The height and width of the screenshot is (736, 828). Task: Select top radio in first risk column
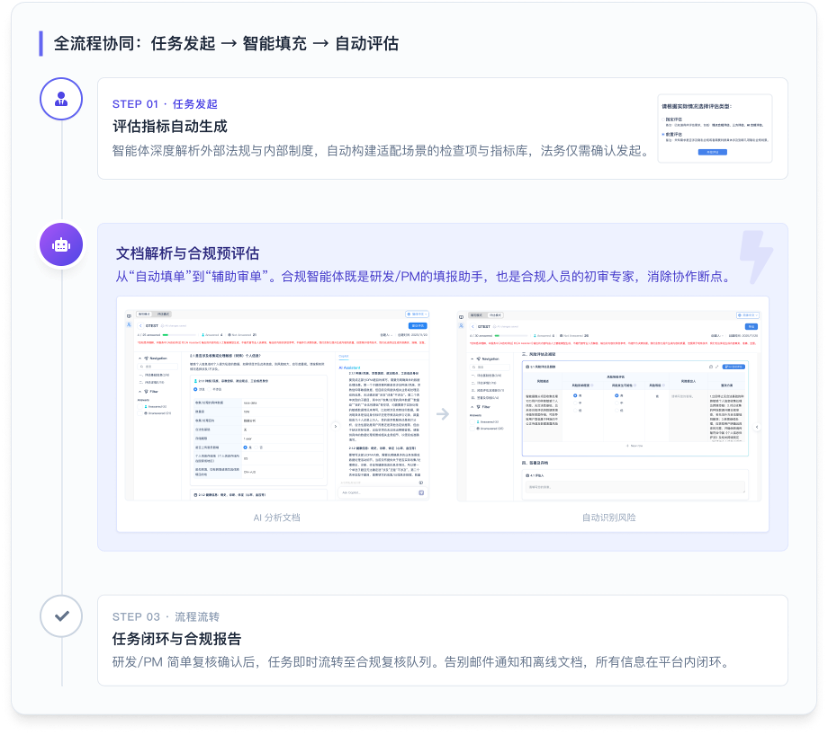[575, 395]
